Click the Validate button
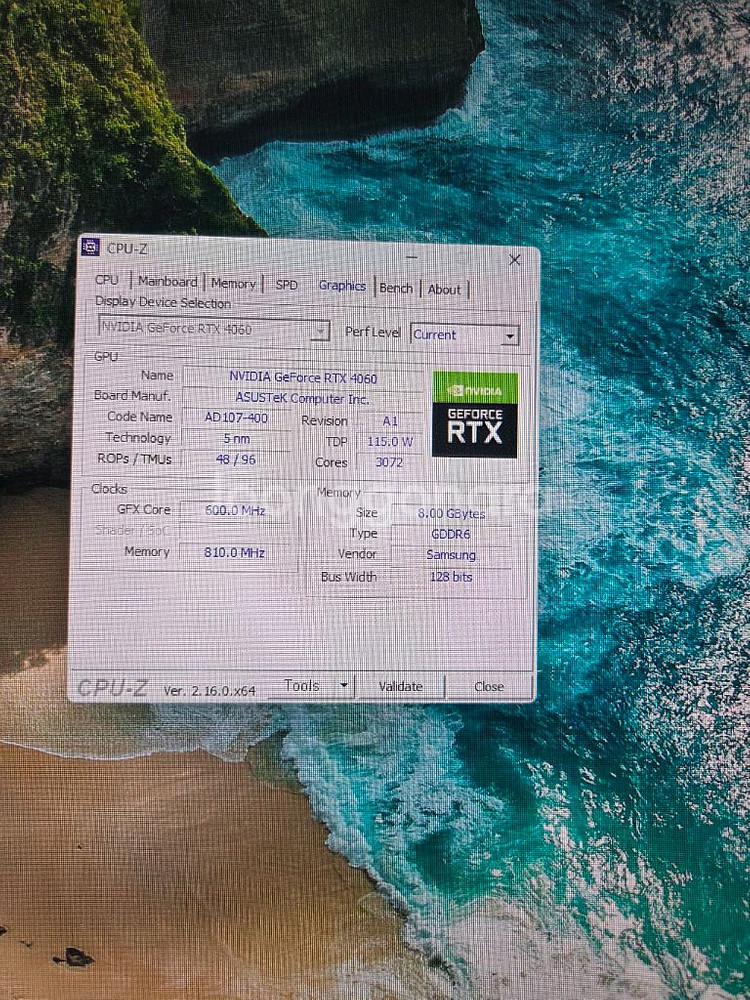750x1000 pixels. [x=401, y=686]
